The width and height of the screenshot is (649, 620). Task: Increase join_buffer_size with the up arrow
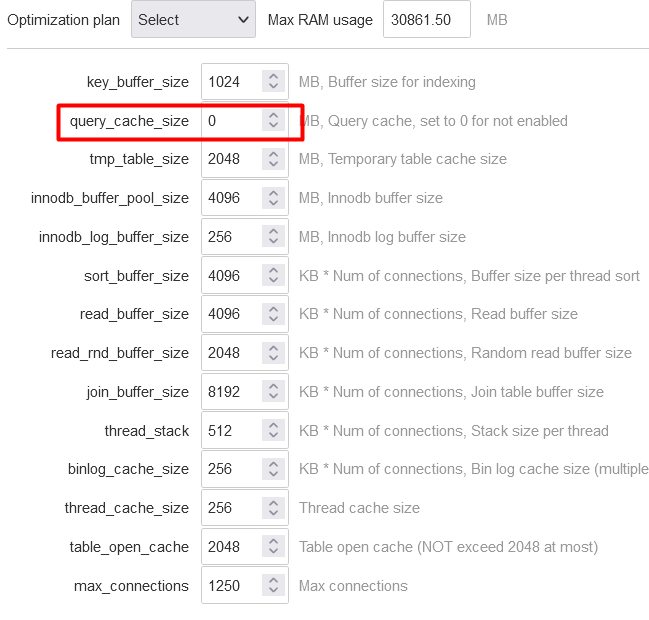coord(273,385)
